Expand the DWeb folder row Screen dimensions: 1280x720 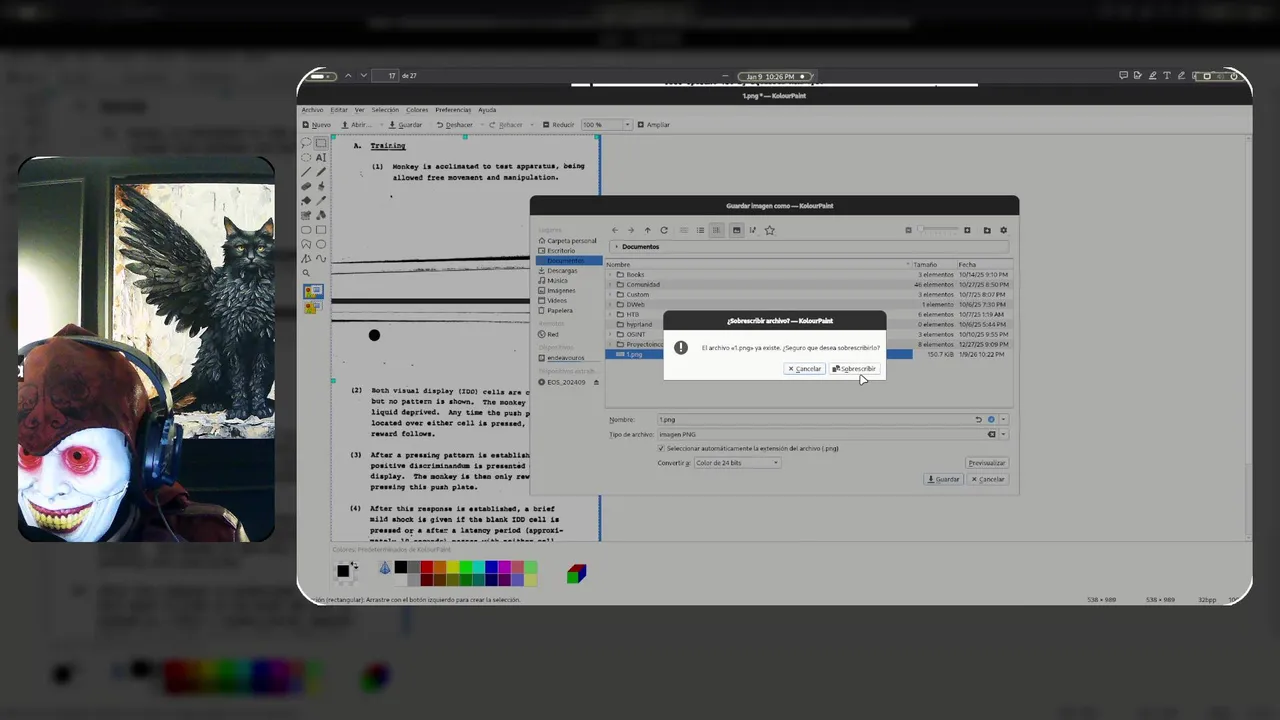click(x=610, y=304)
